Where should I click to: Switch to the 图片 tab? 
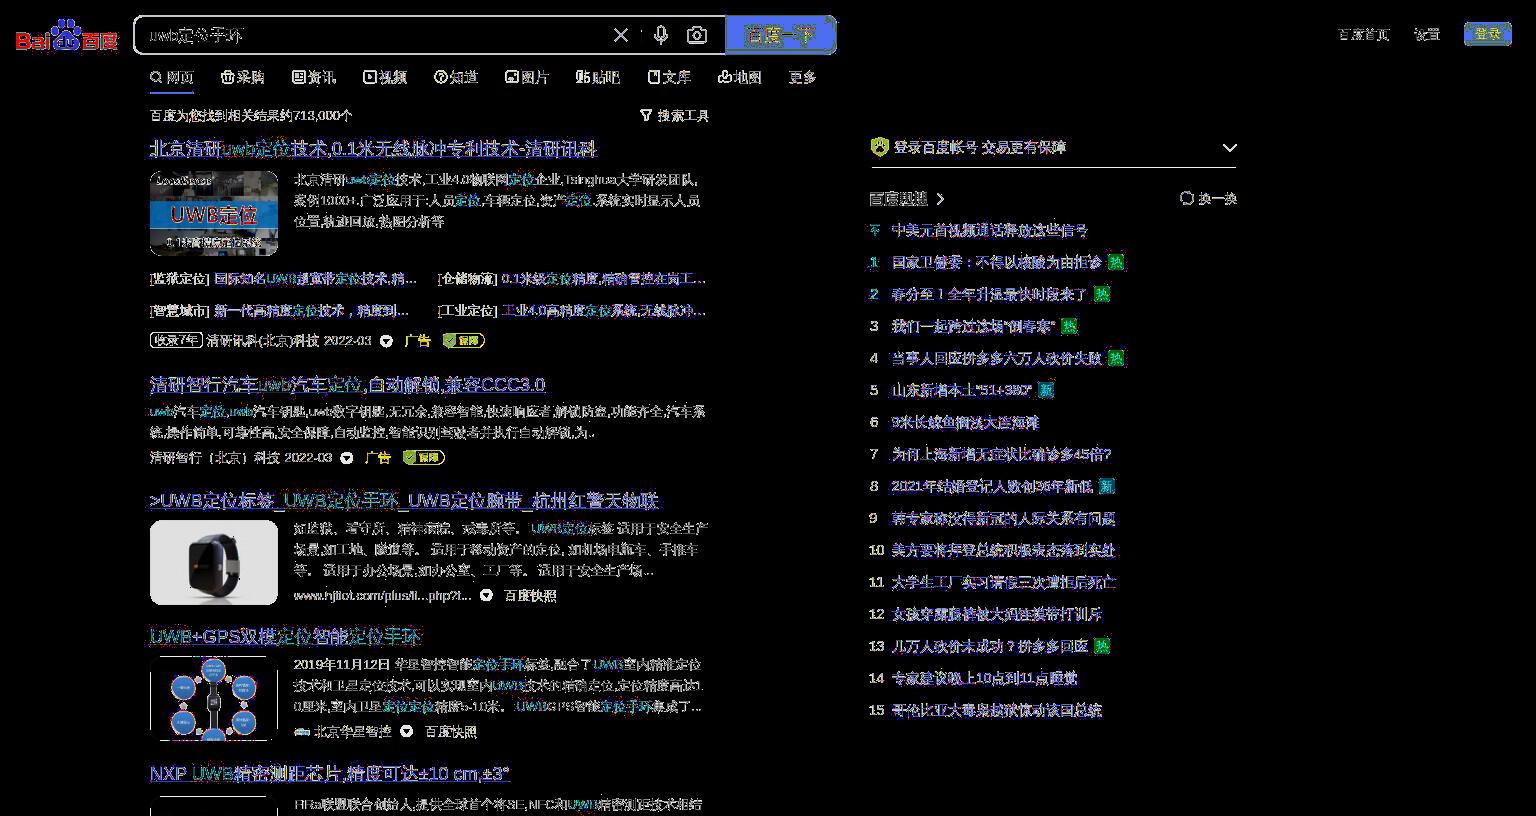(527, 77)
